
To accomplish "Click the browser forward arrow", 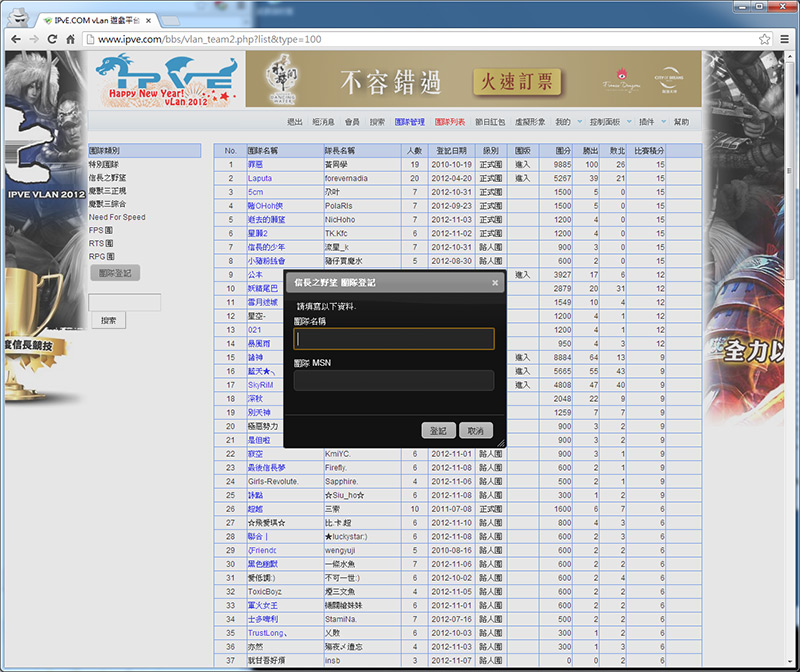I will (34, 39).
